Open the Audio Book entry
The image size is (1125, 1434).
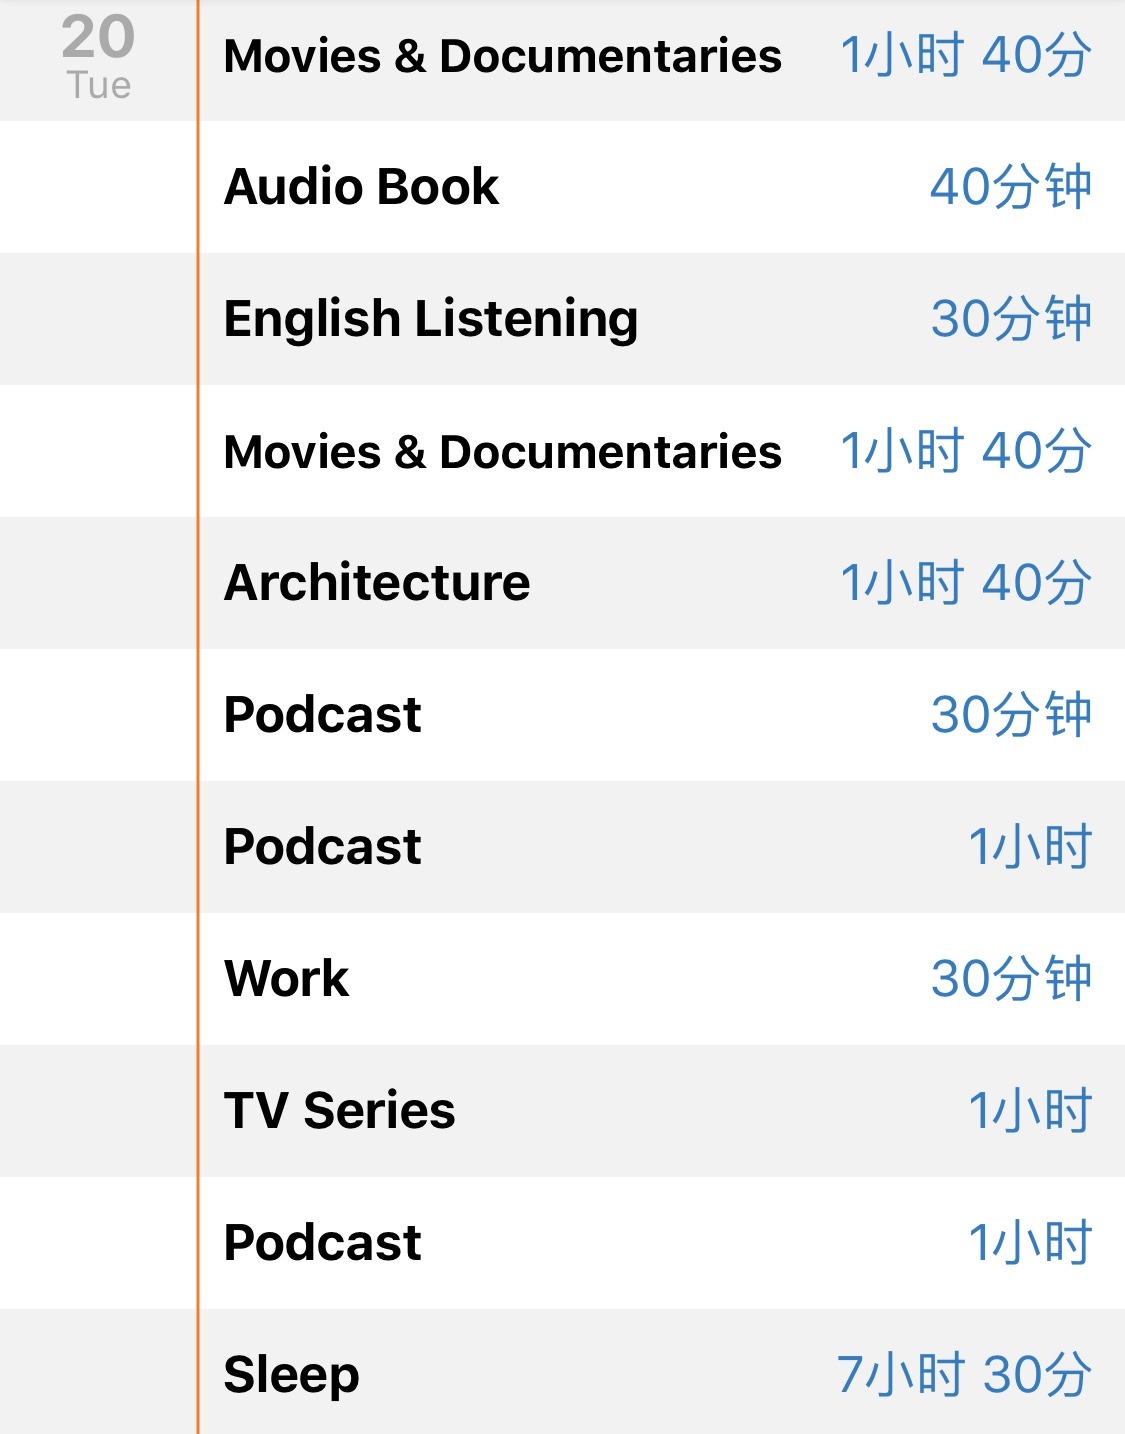point(661,187)
